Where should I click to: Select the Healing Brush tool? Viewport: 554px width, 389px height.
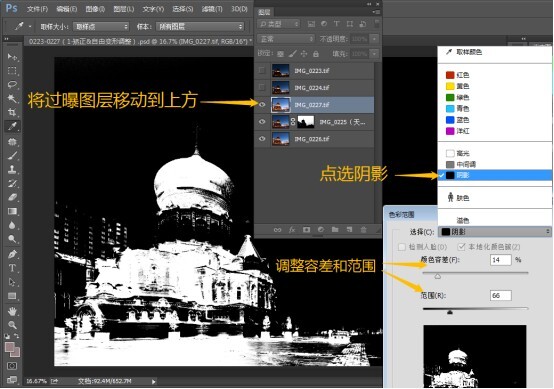click(x=12, y=142)
